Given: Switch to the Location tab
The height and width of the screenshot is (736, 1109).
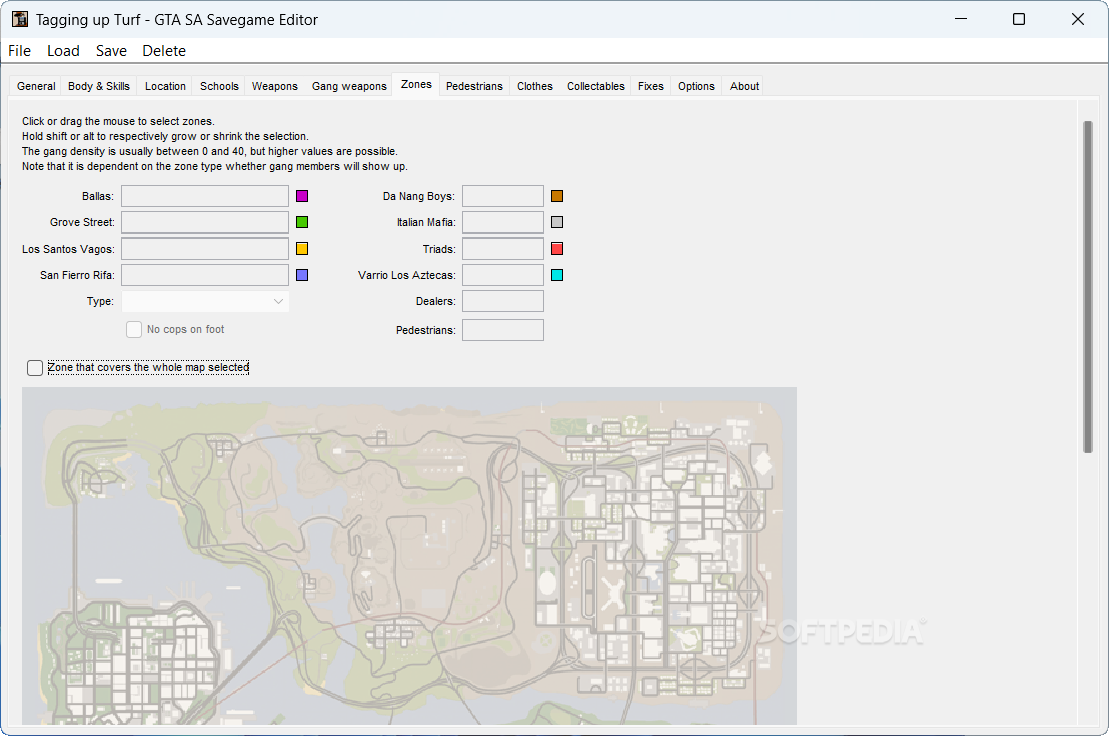Looking at the screenshot, I should pyautogui.click(x=165, y=86).
